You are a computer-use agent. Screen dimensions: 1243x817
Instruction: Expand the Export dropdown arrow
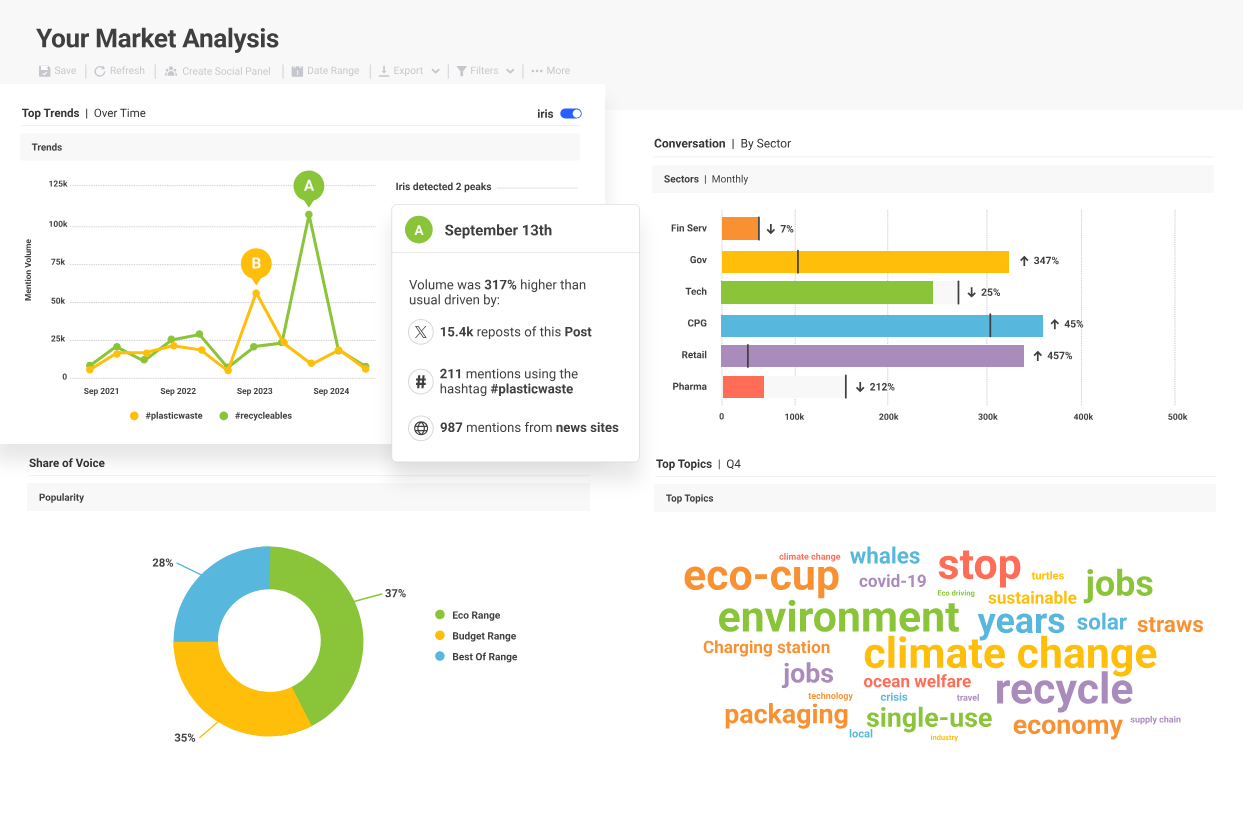(435, 71)
